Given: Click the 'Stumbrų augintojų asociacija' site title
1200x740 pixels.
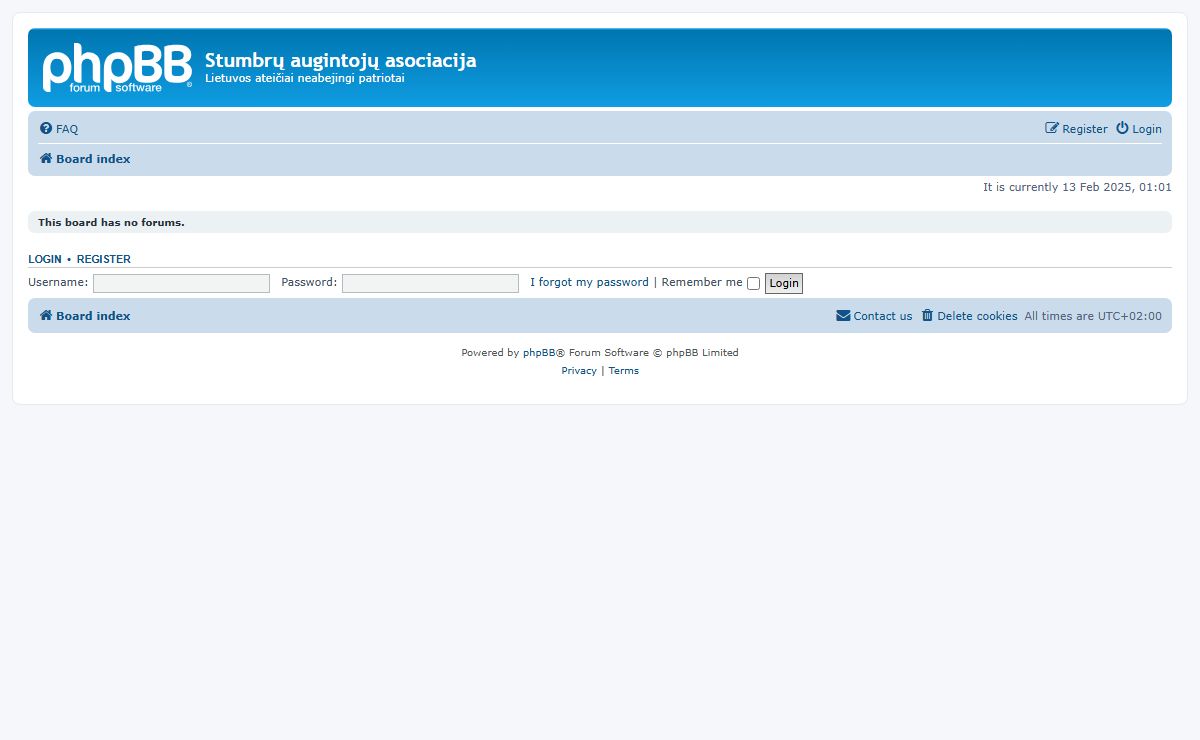Looking at the screenshot, I should click(341, 61).
